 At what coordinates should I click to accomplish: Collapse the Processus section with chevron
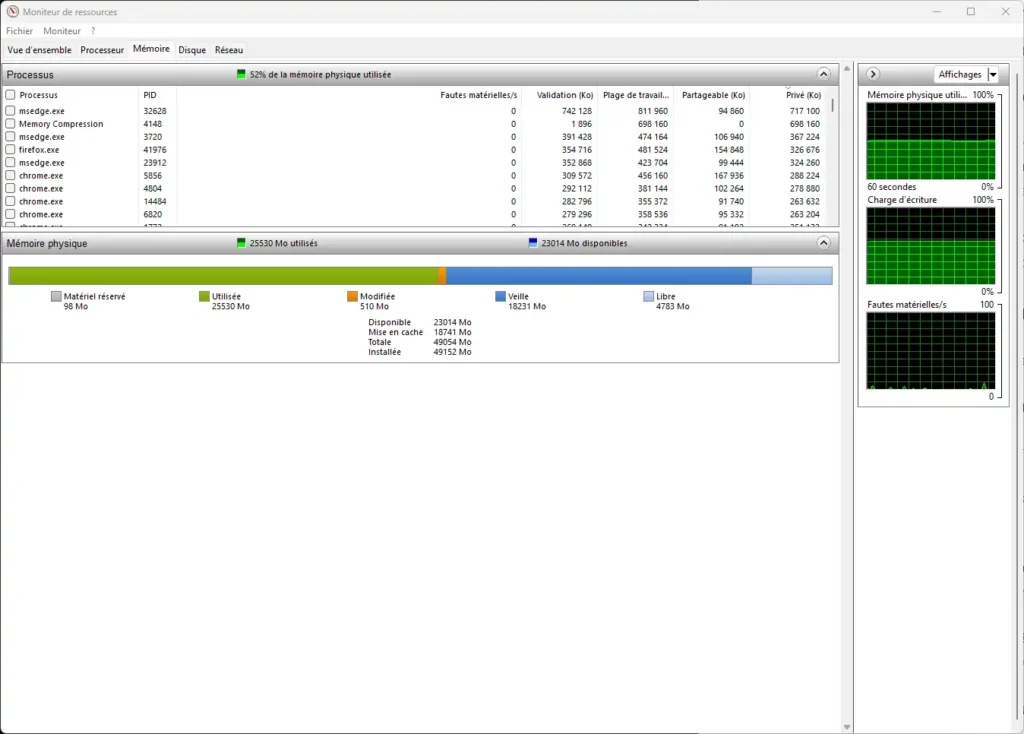coord(823,75)
